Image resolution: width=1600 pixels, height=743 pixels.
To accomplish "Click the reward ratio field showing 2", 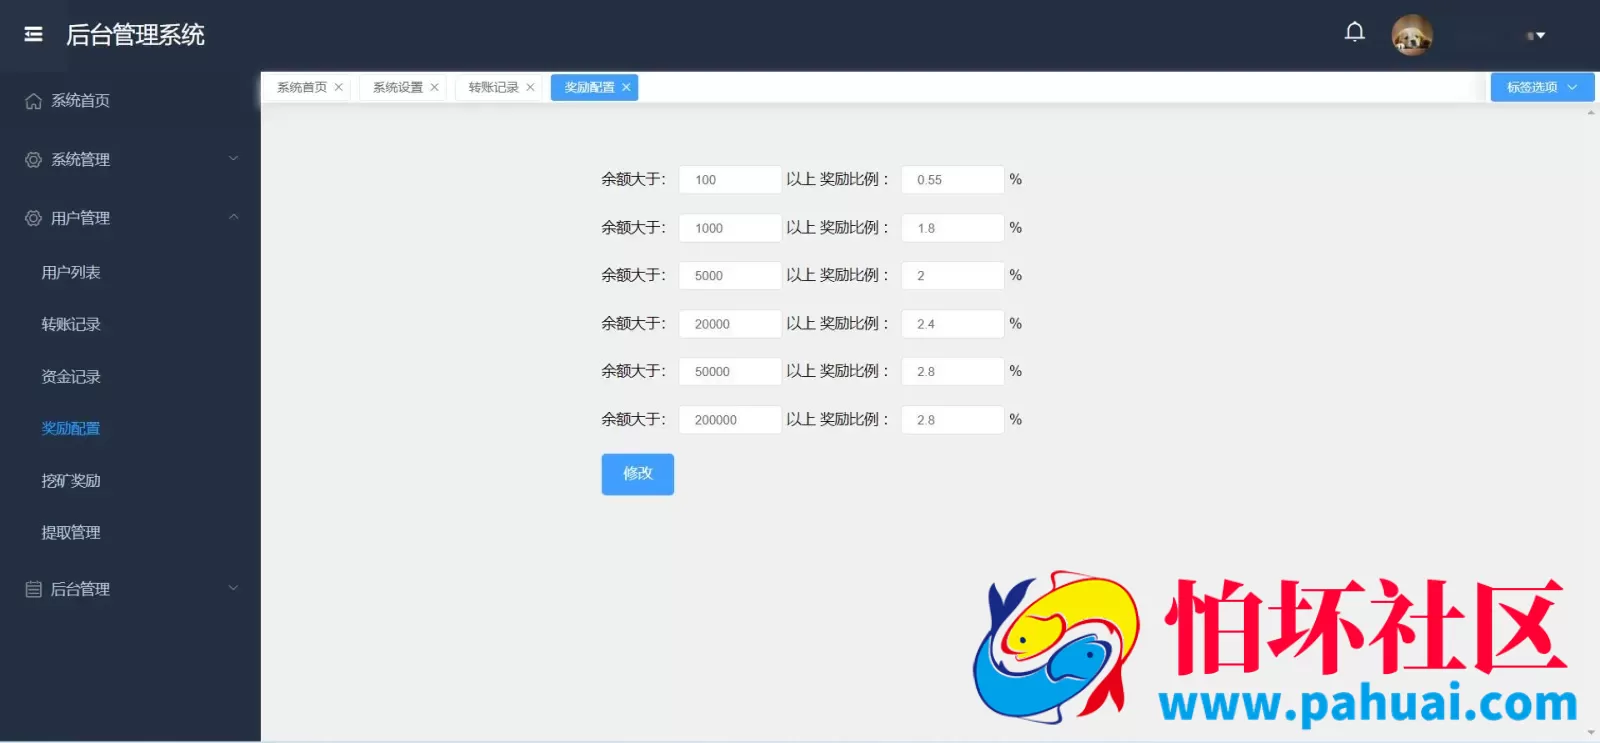I will 952,275.
